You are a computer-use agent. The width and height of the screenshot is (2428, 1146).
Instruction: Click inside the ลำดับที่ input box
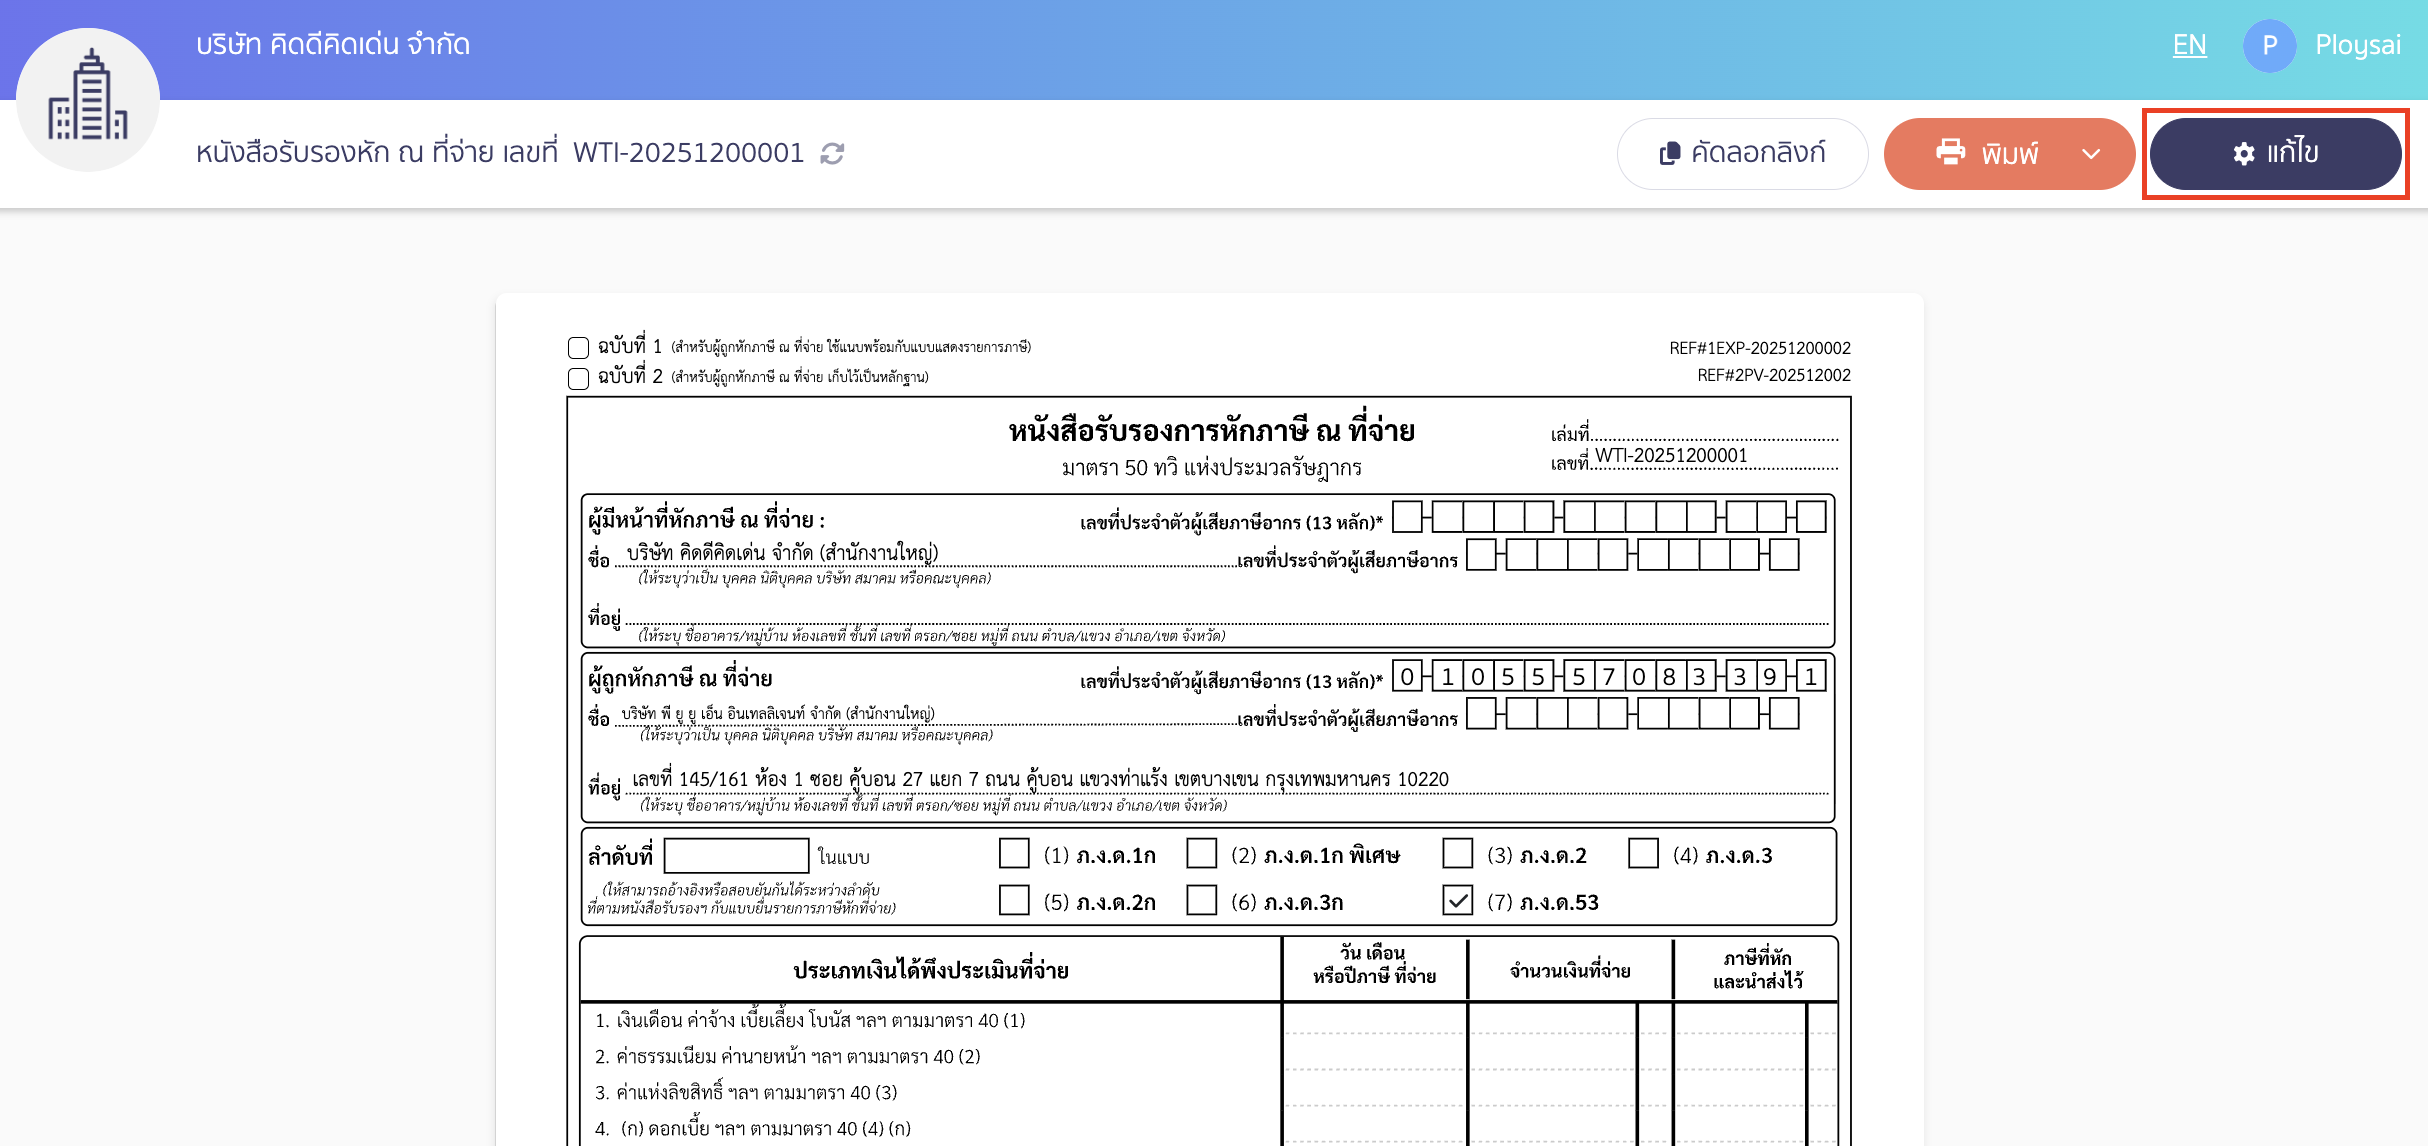(x=737, y=855)
